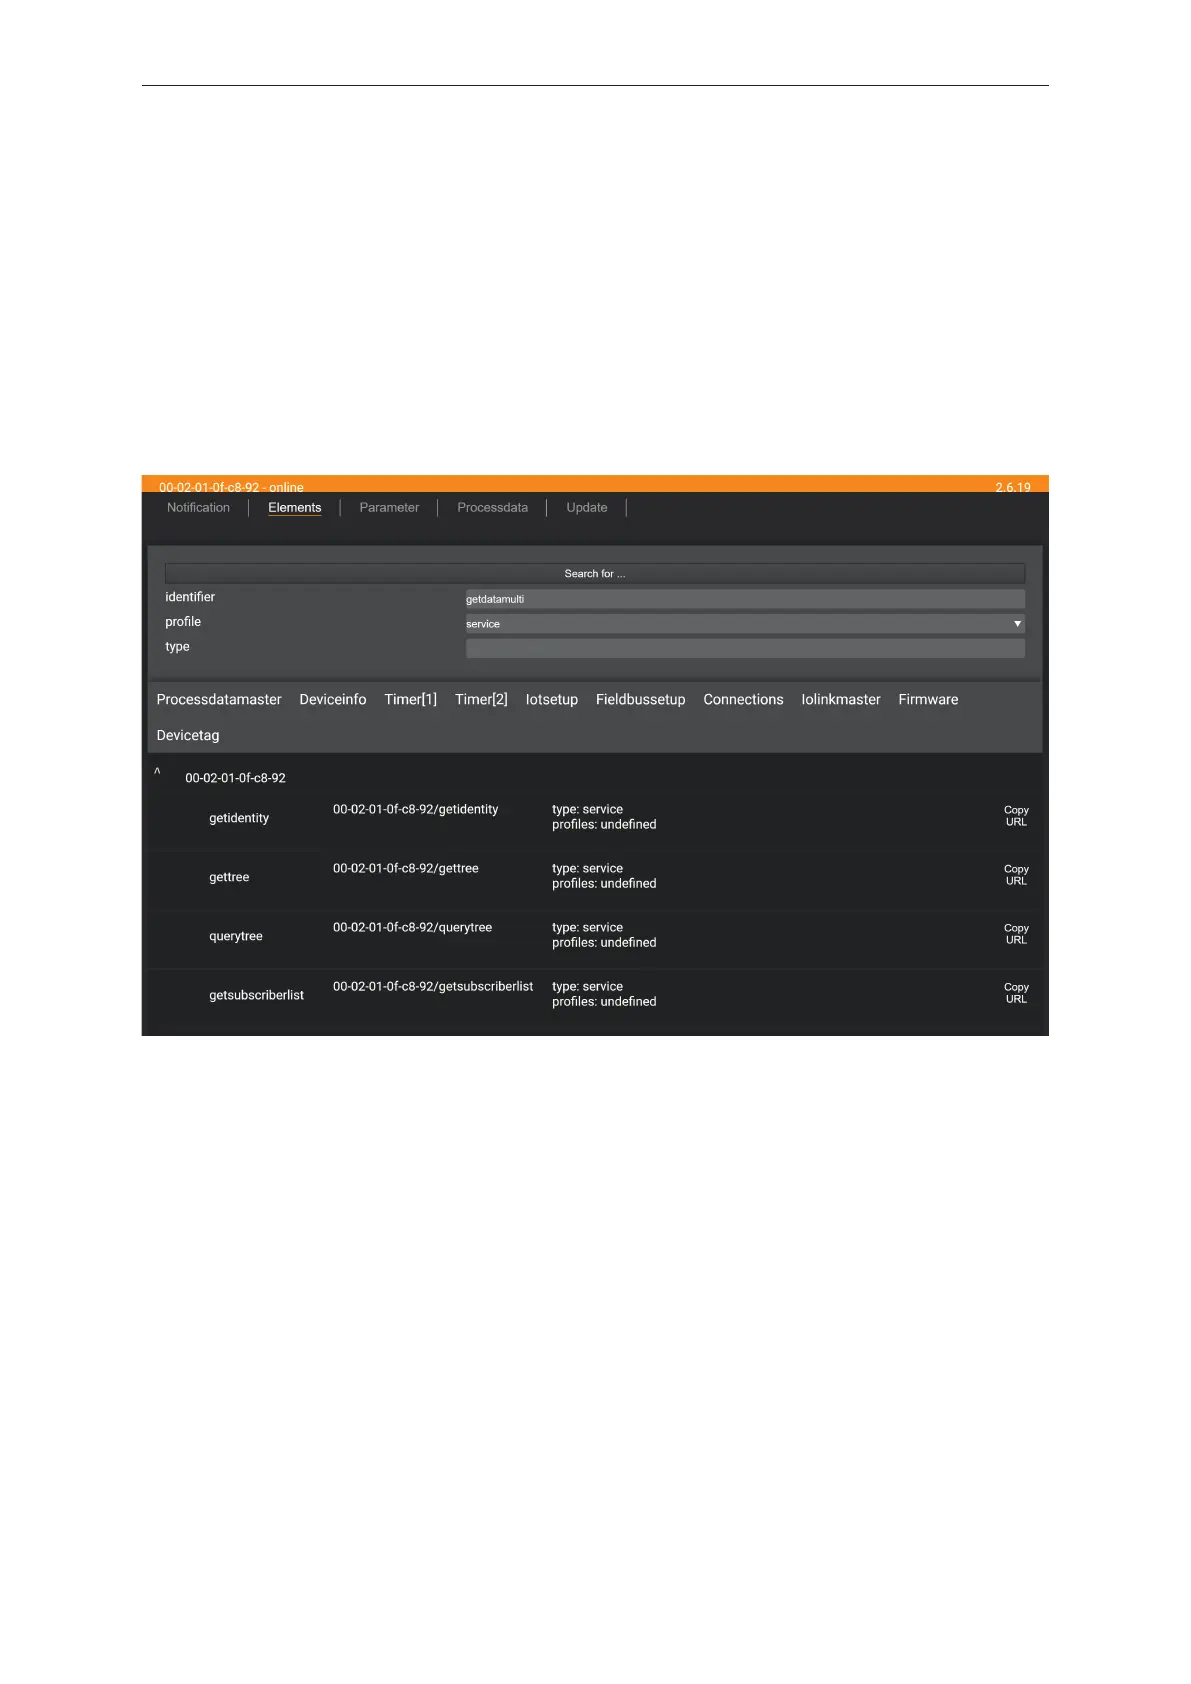This screenshot has width=1191, height=1684.
Task: Switch to the Notification tab
Action: coord(198,508)
